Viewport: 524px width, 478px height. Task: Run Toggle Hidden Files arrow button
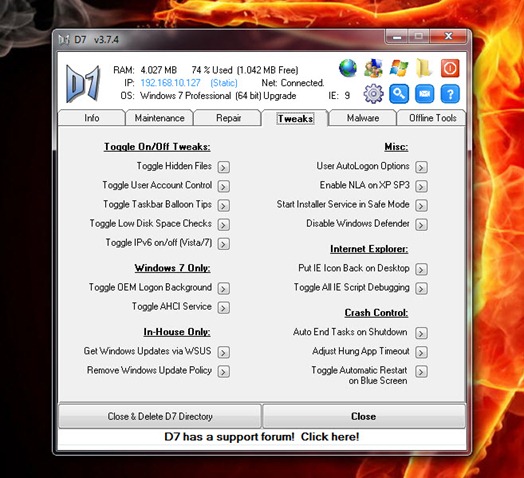pos(224,167)
